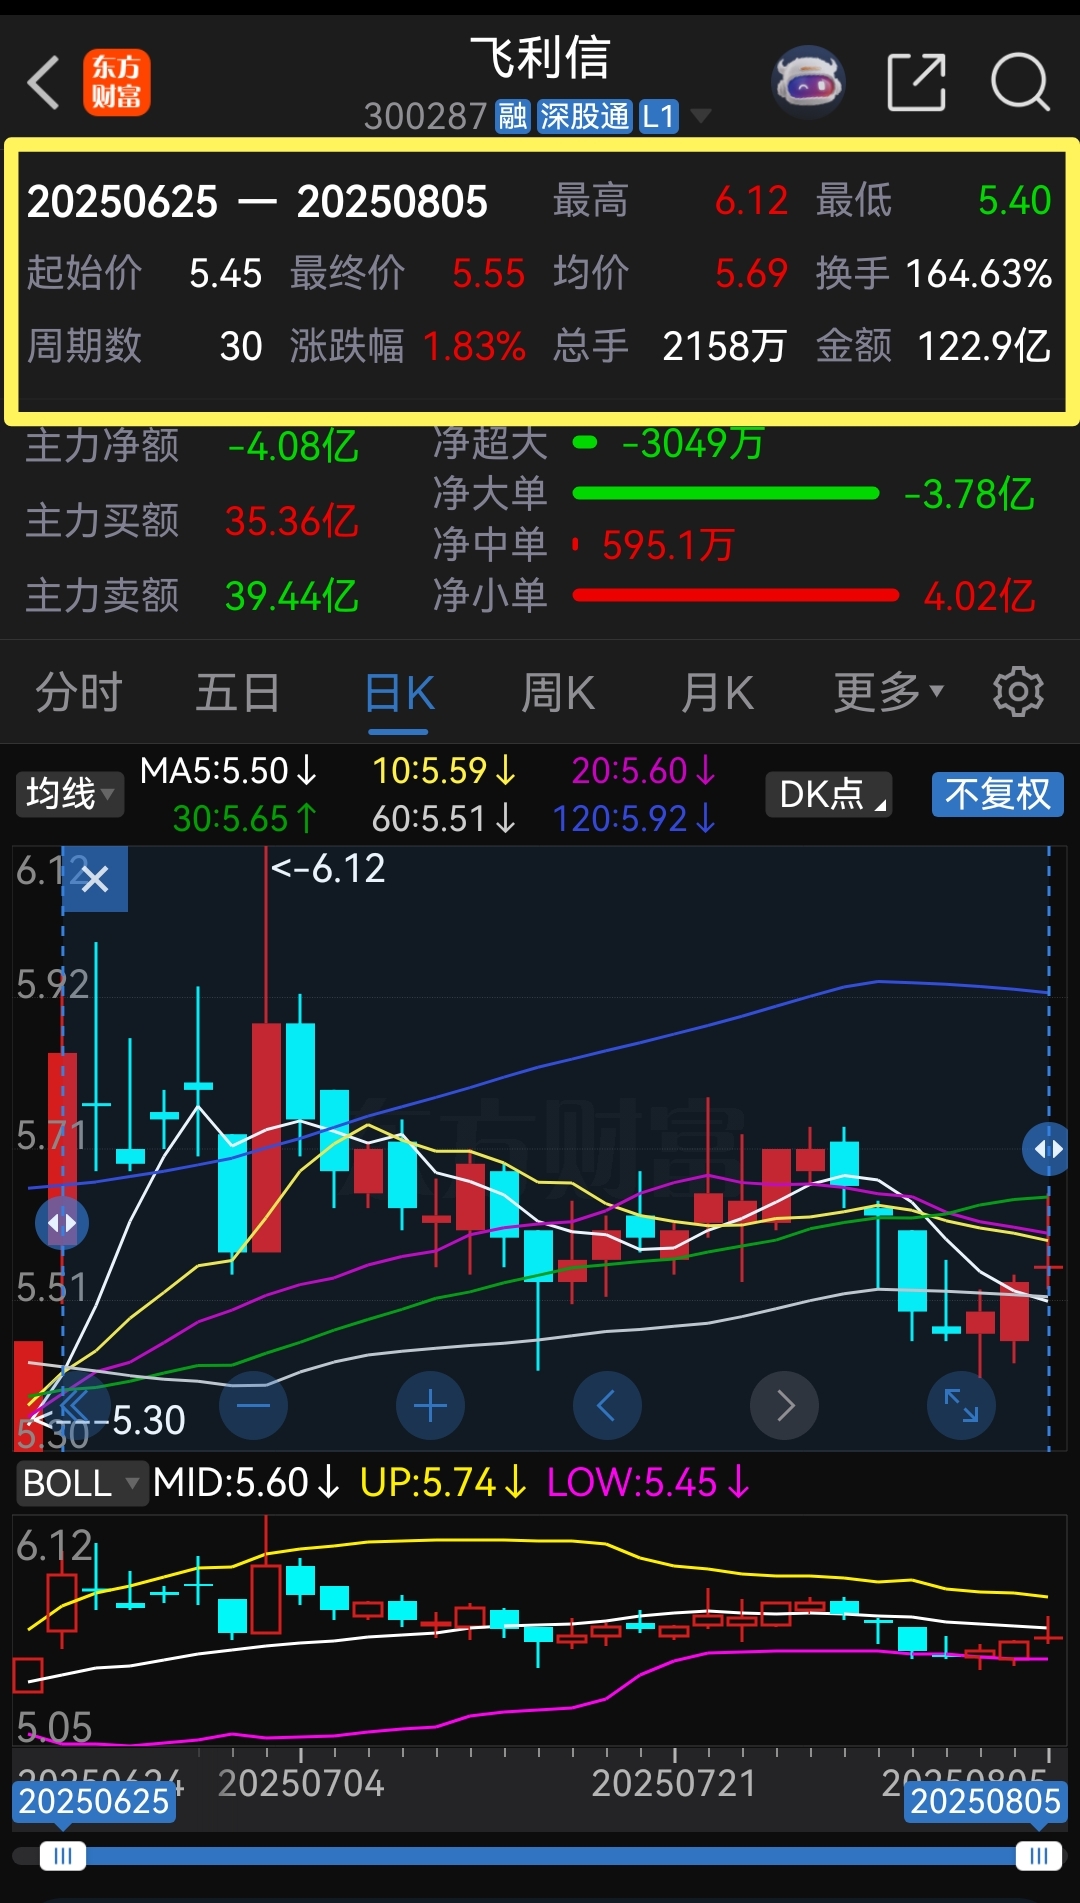Image resolution: width=1080 pixels, height=1903 pixels.
Task: Go back with the left arrow icon
Action: tap(43, 83)
